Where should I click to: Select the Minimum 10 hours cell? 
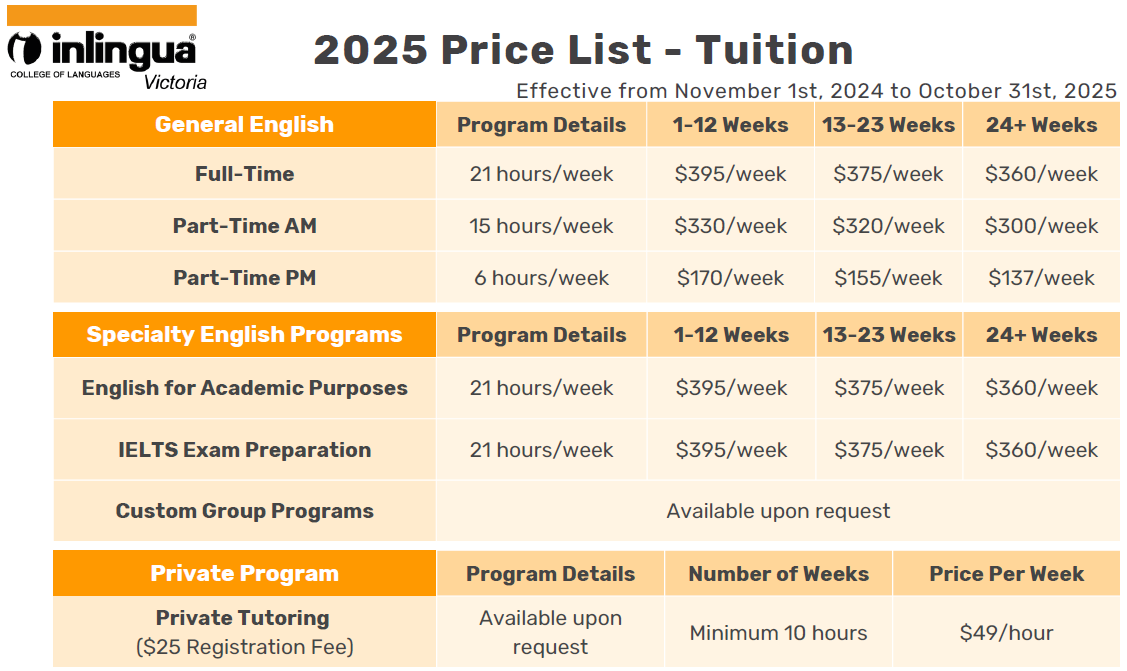(778, 633)
